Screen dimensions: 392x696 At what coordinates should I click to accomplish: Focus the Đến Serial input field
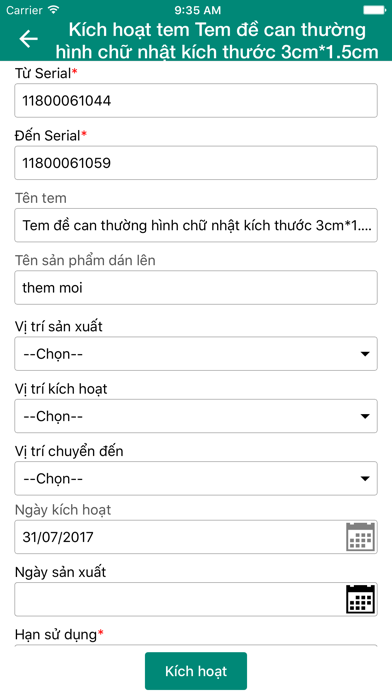pyautogui.click(x=196, y=163)
